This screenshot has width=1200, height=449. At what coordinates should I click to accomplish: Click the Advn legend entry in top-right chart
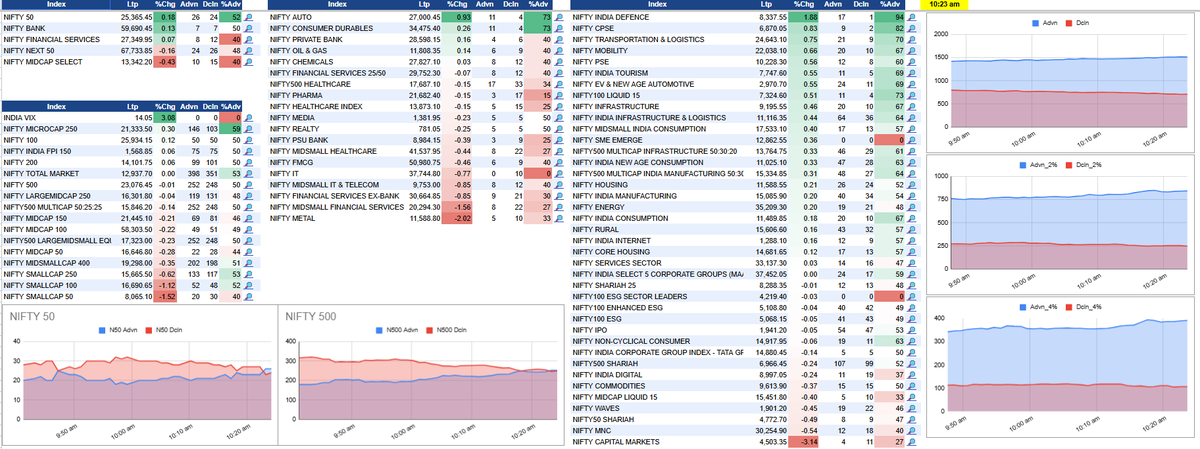pyautogui.click(x=1044, y=22)
